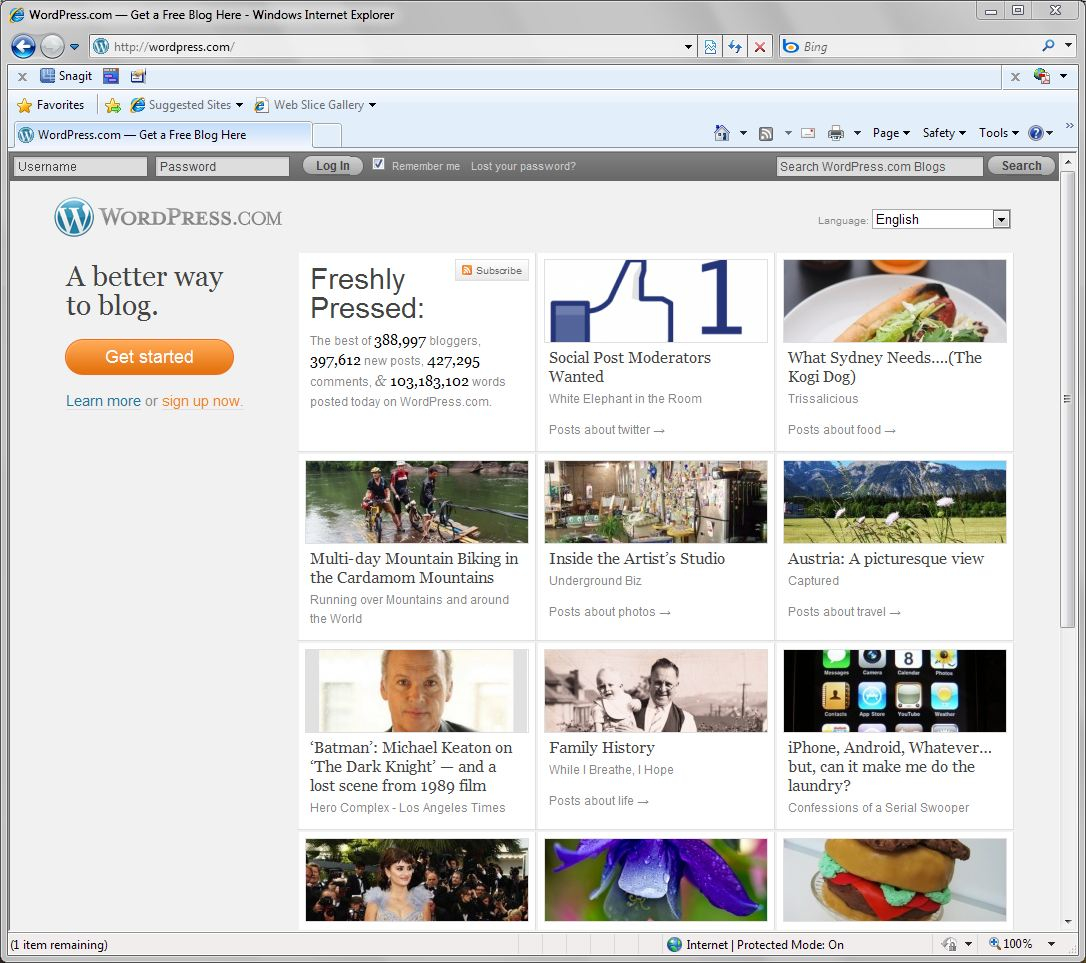Toggle the Remember me checkbox

(x=378, y=165)
